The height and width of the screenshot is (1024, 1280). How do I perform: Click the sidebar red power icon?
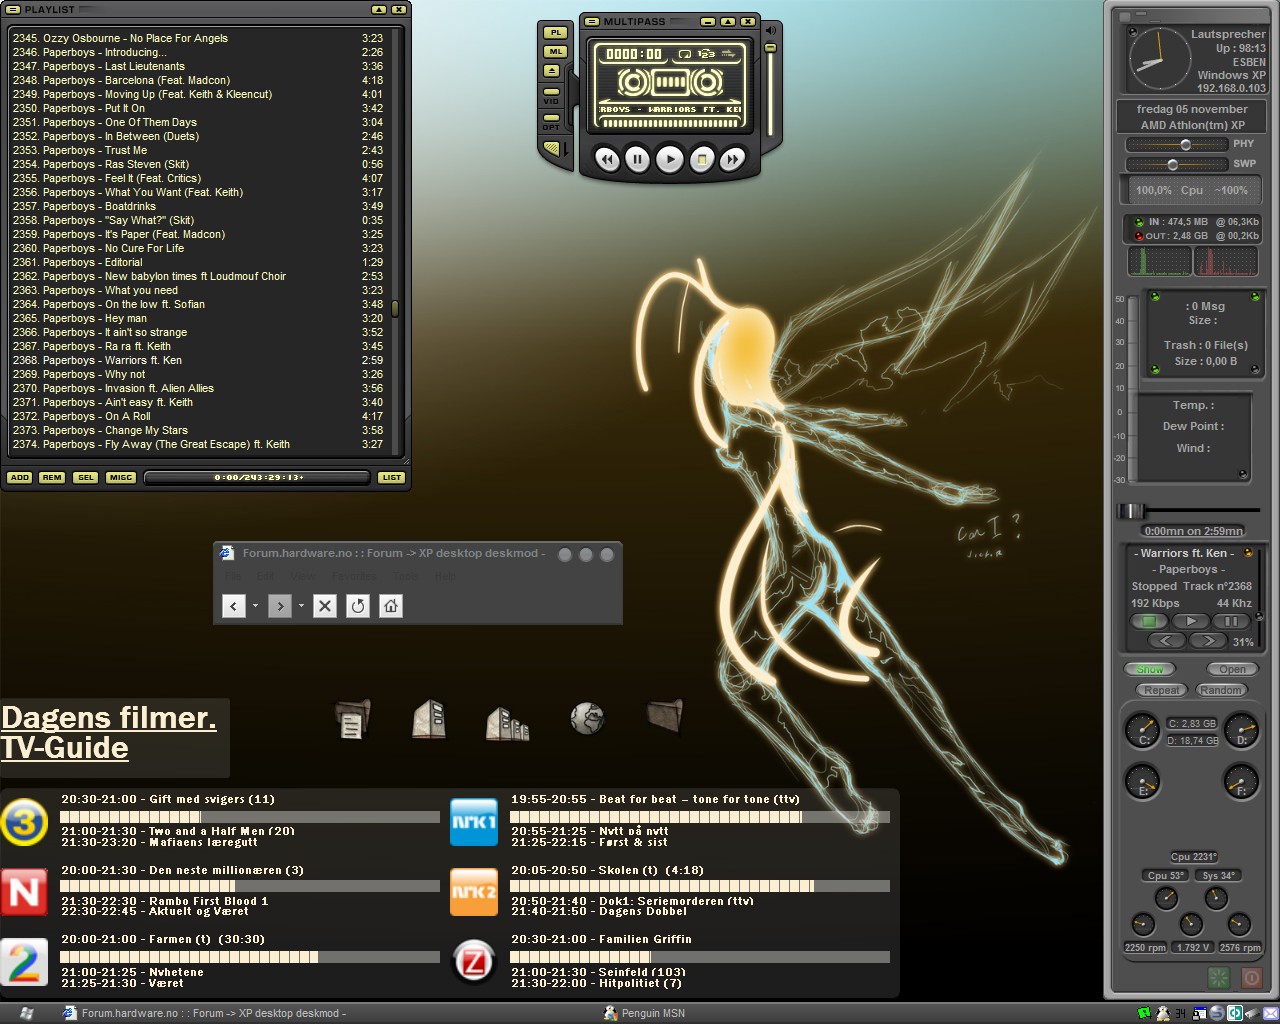pos(1251,978)
